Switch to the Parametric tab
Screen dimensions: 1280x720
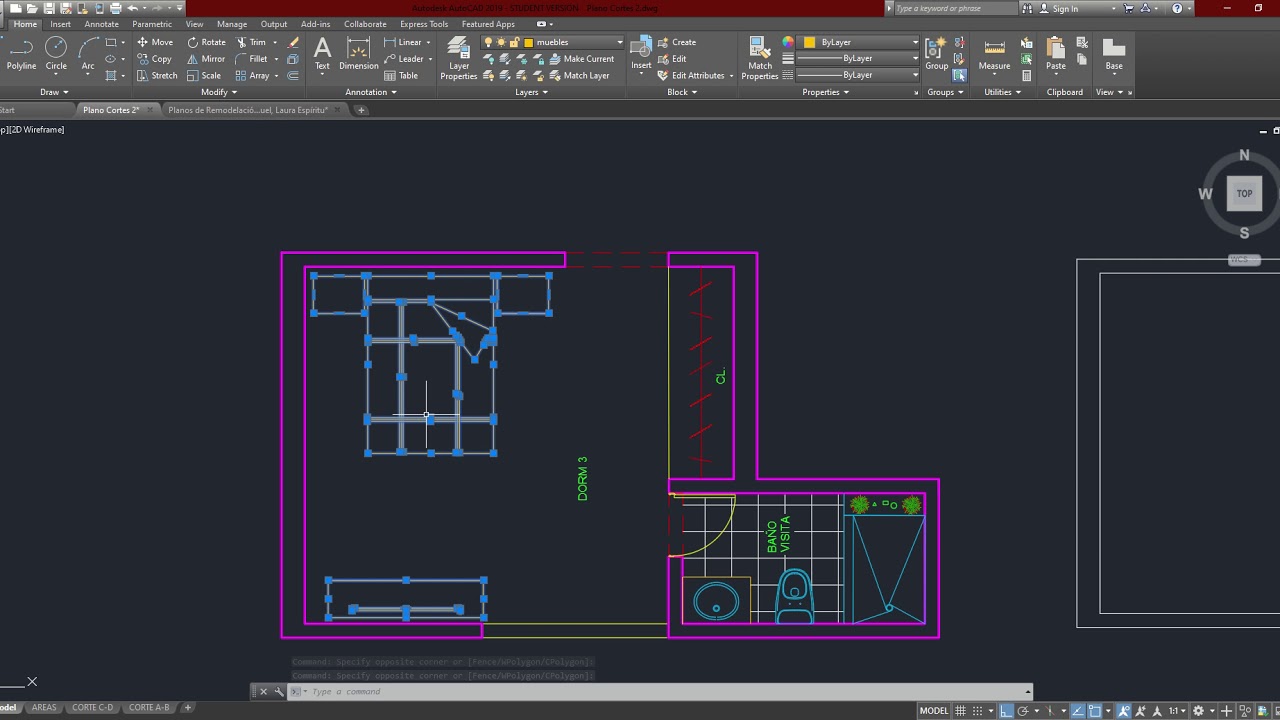152,24
